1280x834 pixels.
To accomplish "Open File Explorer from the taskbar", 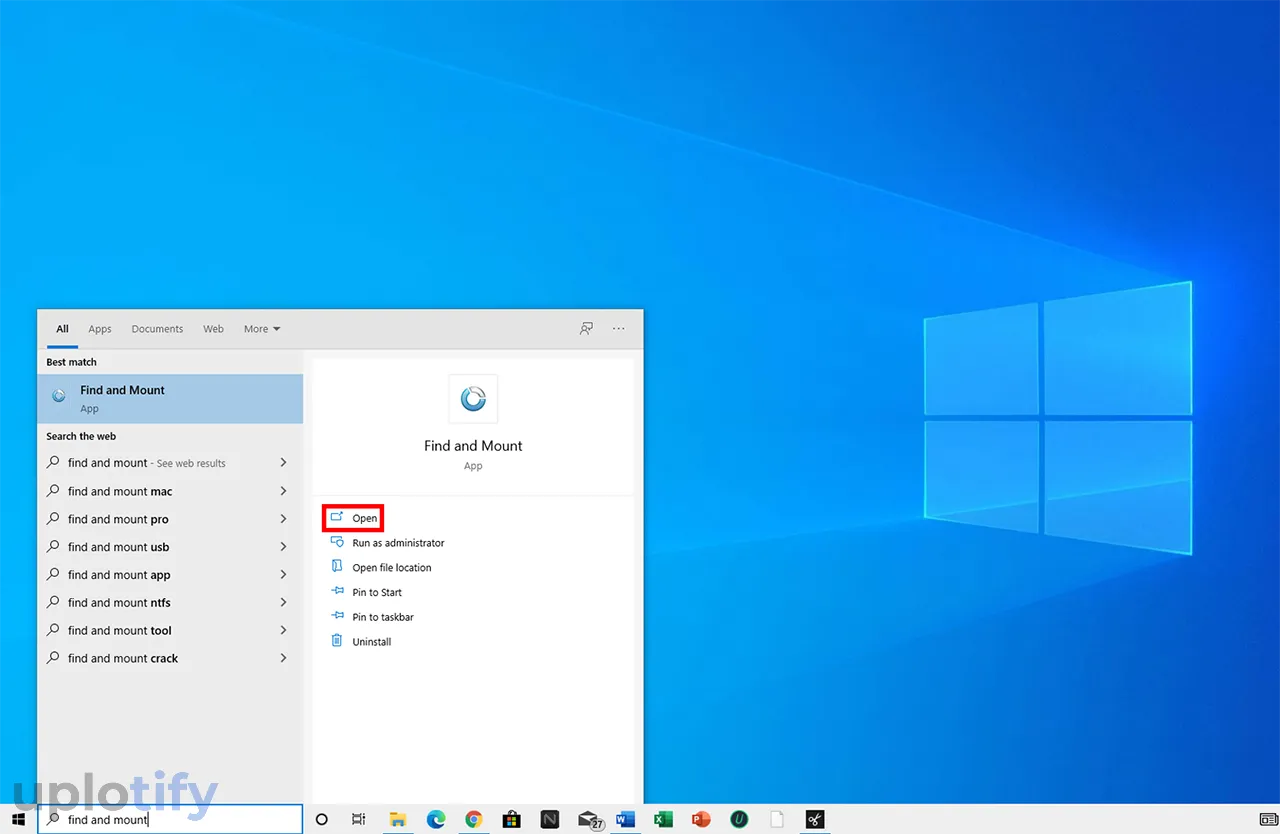I will [397, 819].
